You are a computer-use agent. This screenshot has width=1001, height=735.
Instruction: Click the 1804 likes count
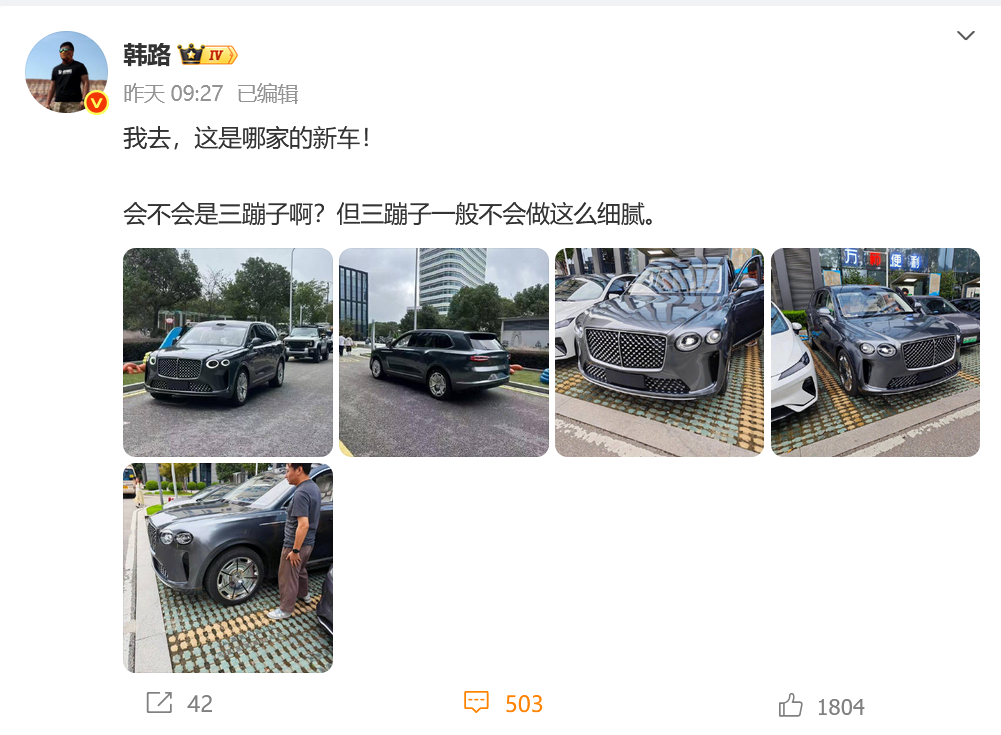pos(841,707)
